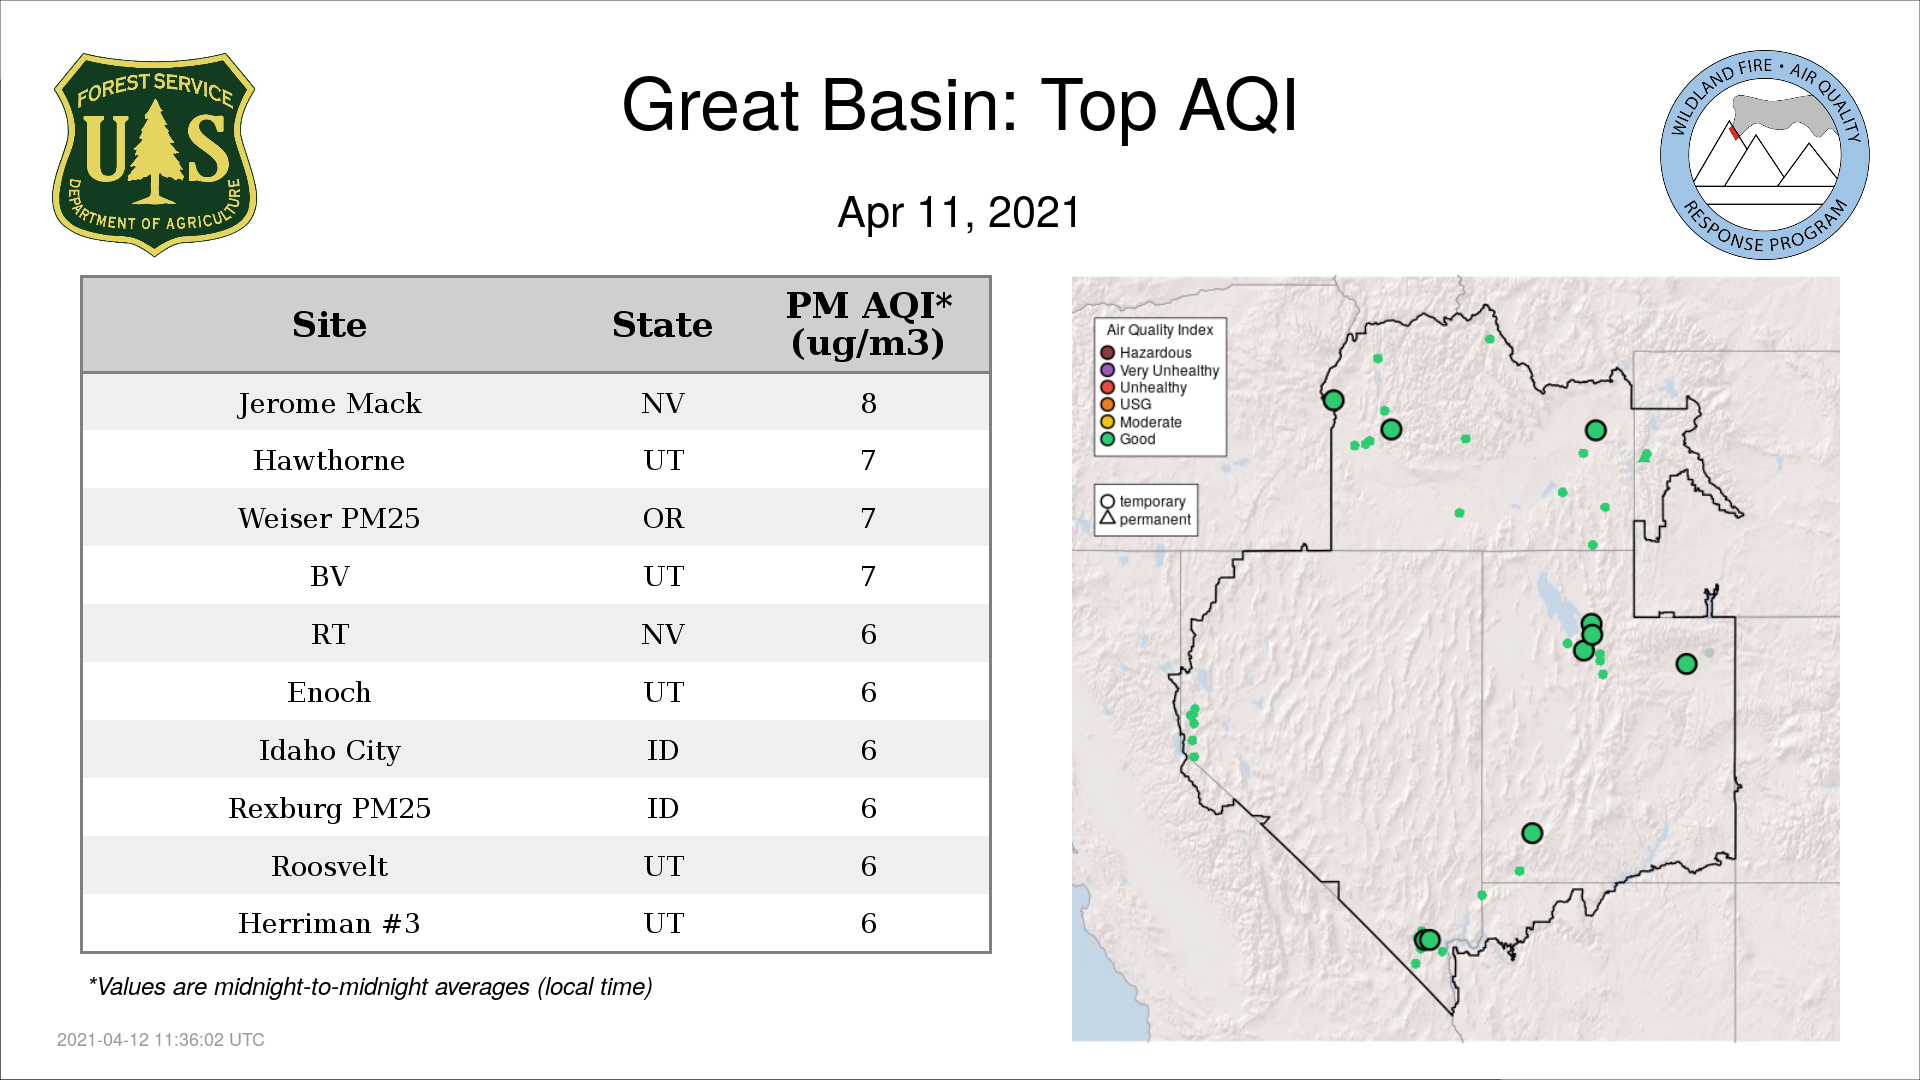Click the Unhealthy legend red marker

coord(1107,387)
